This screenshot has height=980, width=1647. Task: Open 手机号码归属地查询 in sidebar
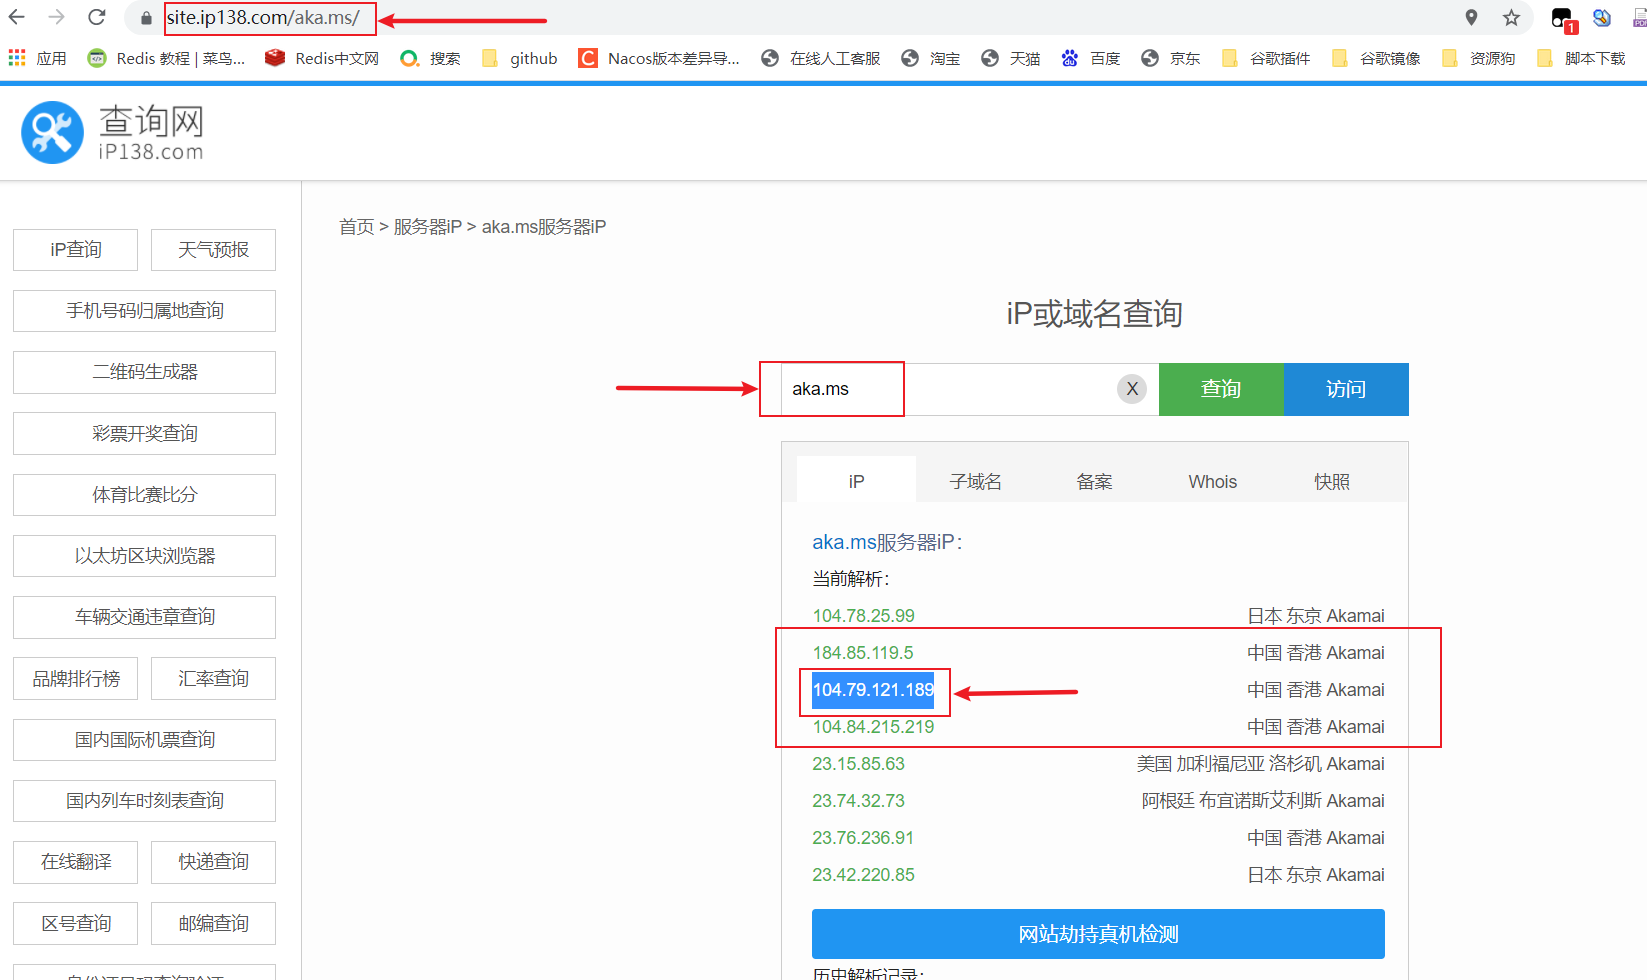pyautogui.click(x=144, y=311)
